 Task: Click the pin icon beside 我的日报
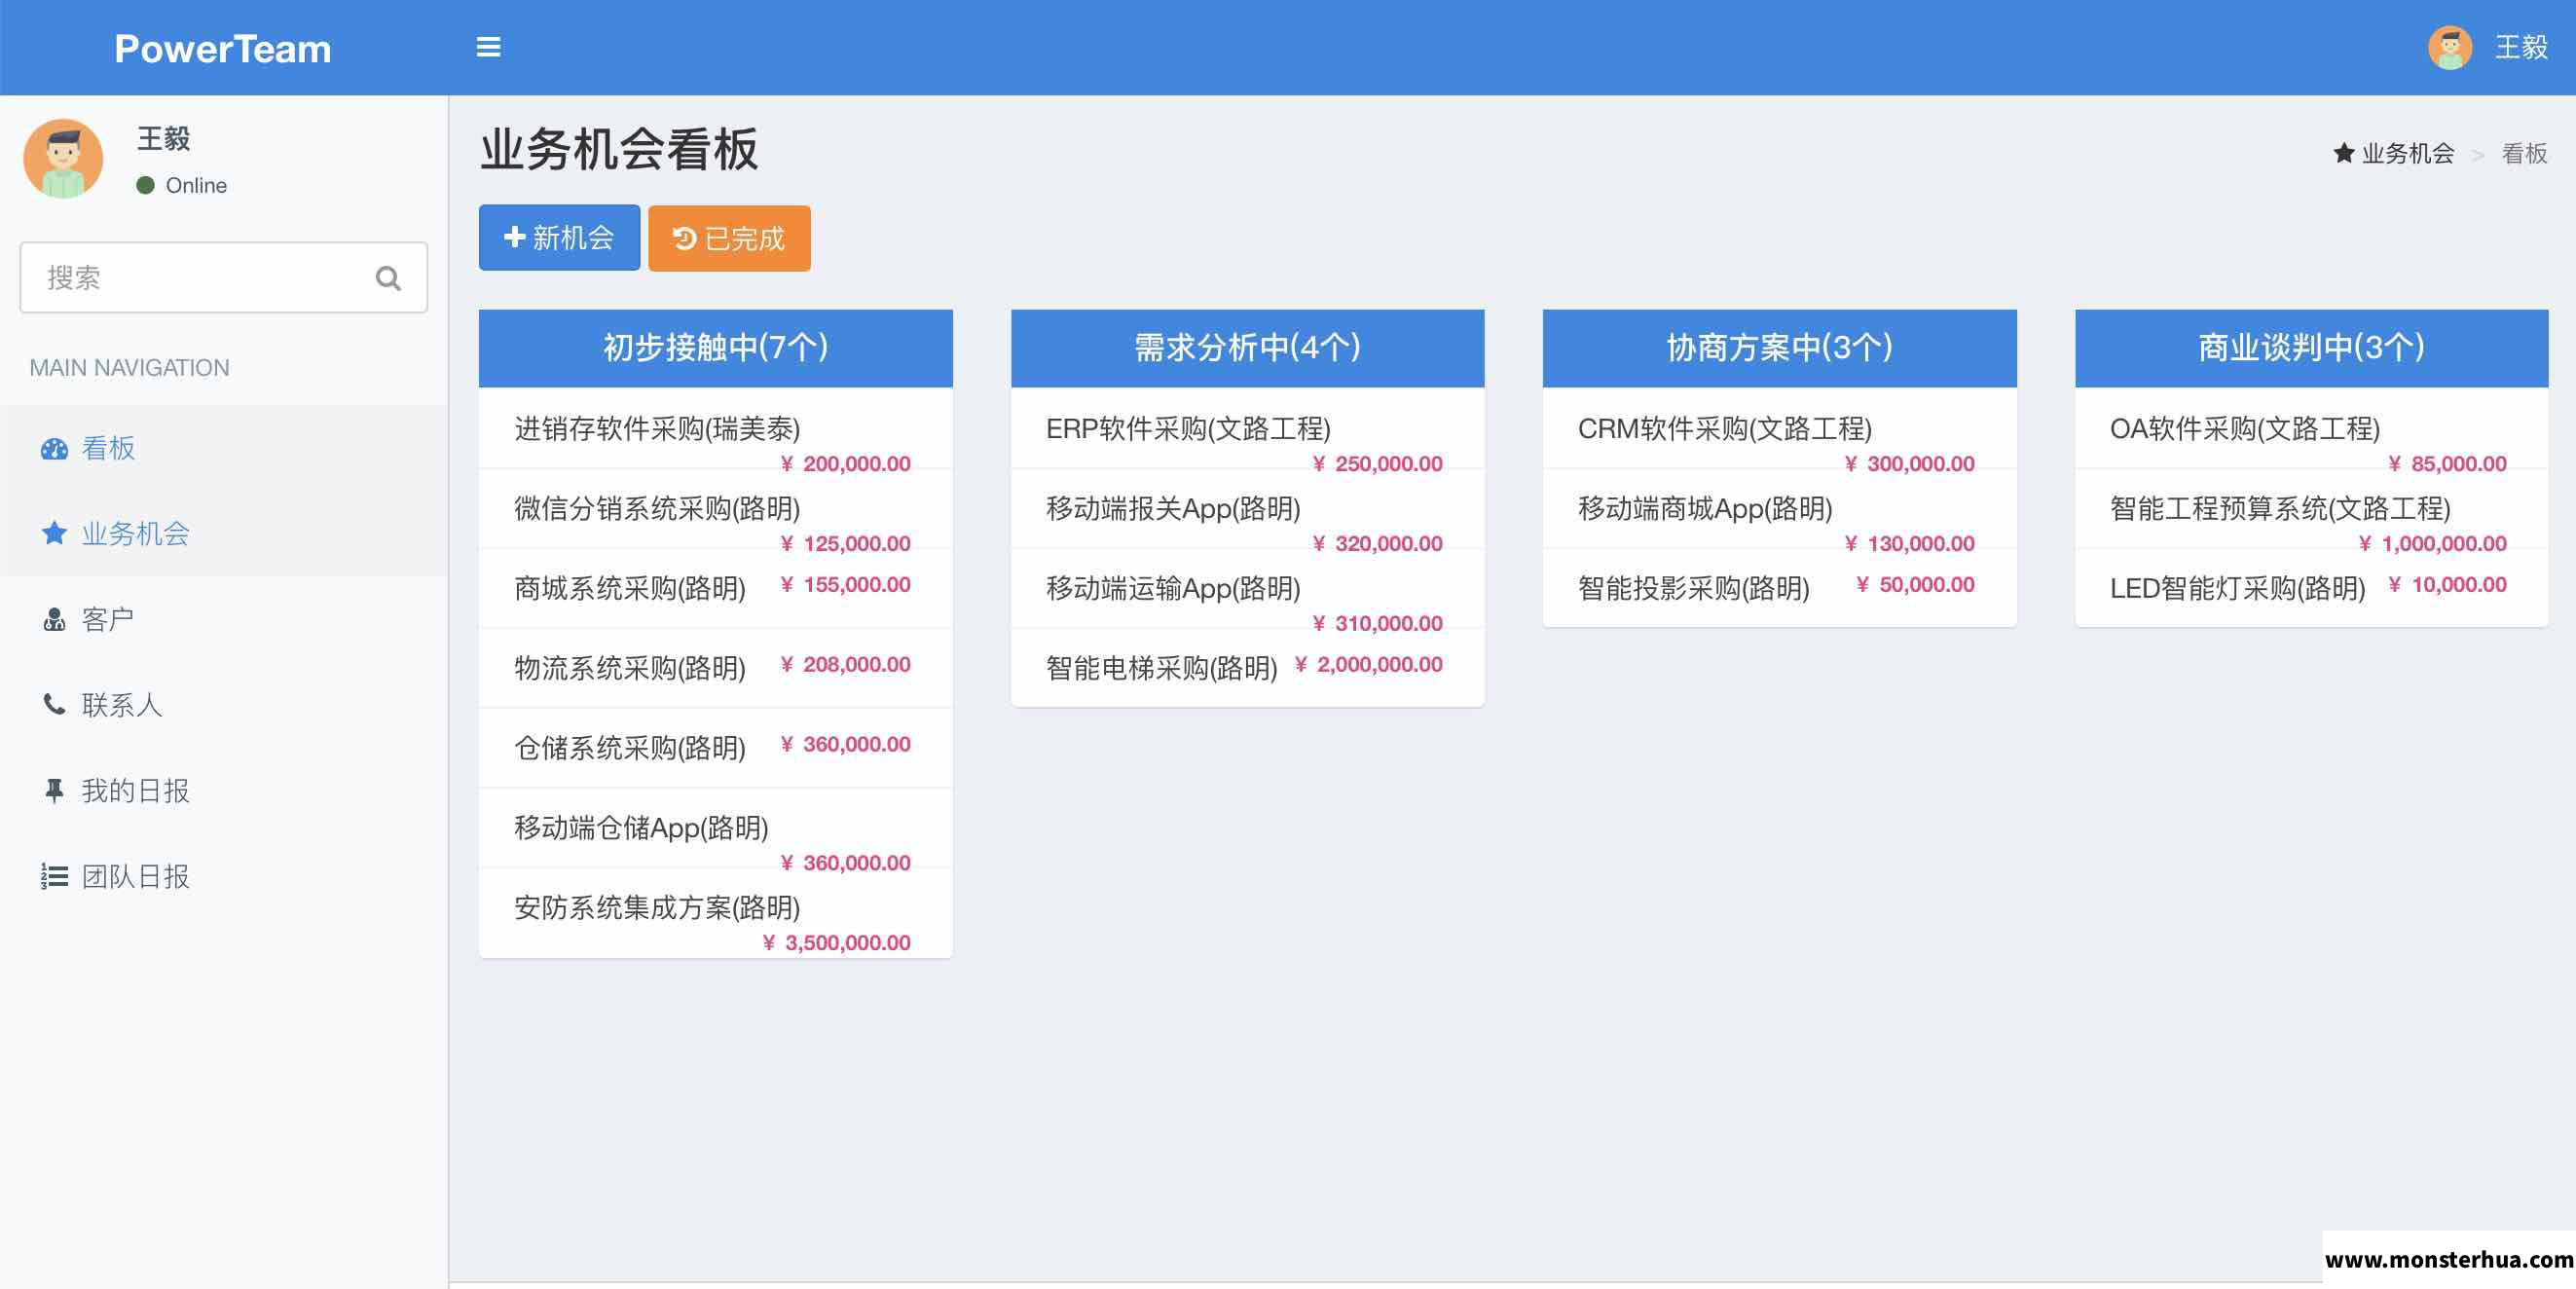point(54,790)
